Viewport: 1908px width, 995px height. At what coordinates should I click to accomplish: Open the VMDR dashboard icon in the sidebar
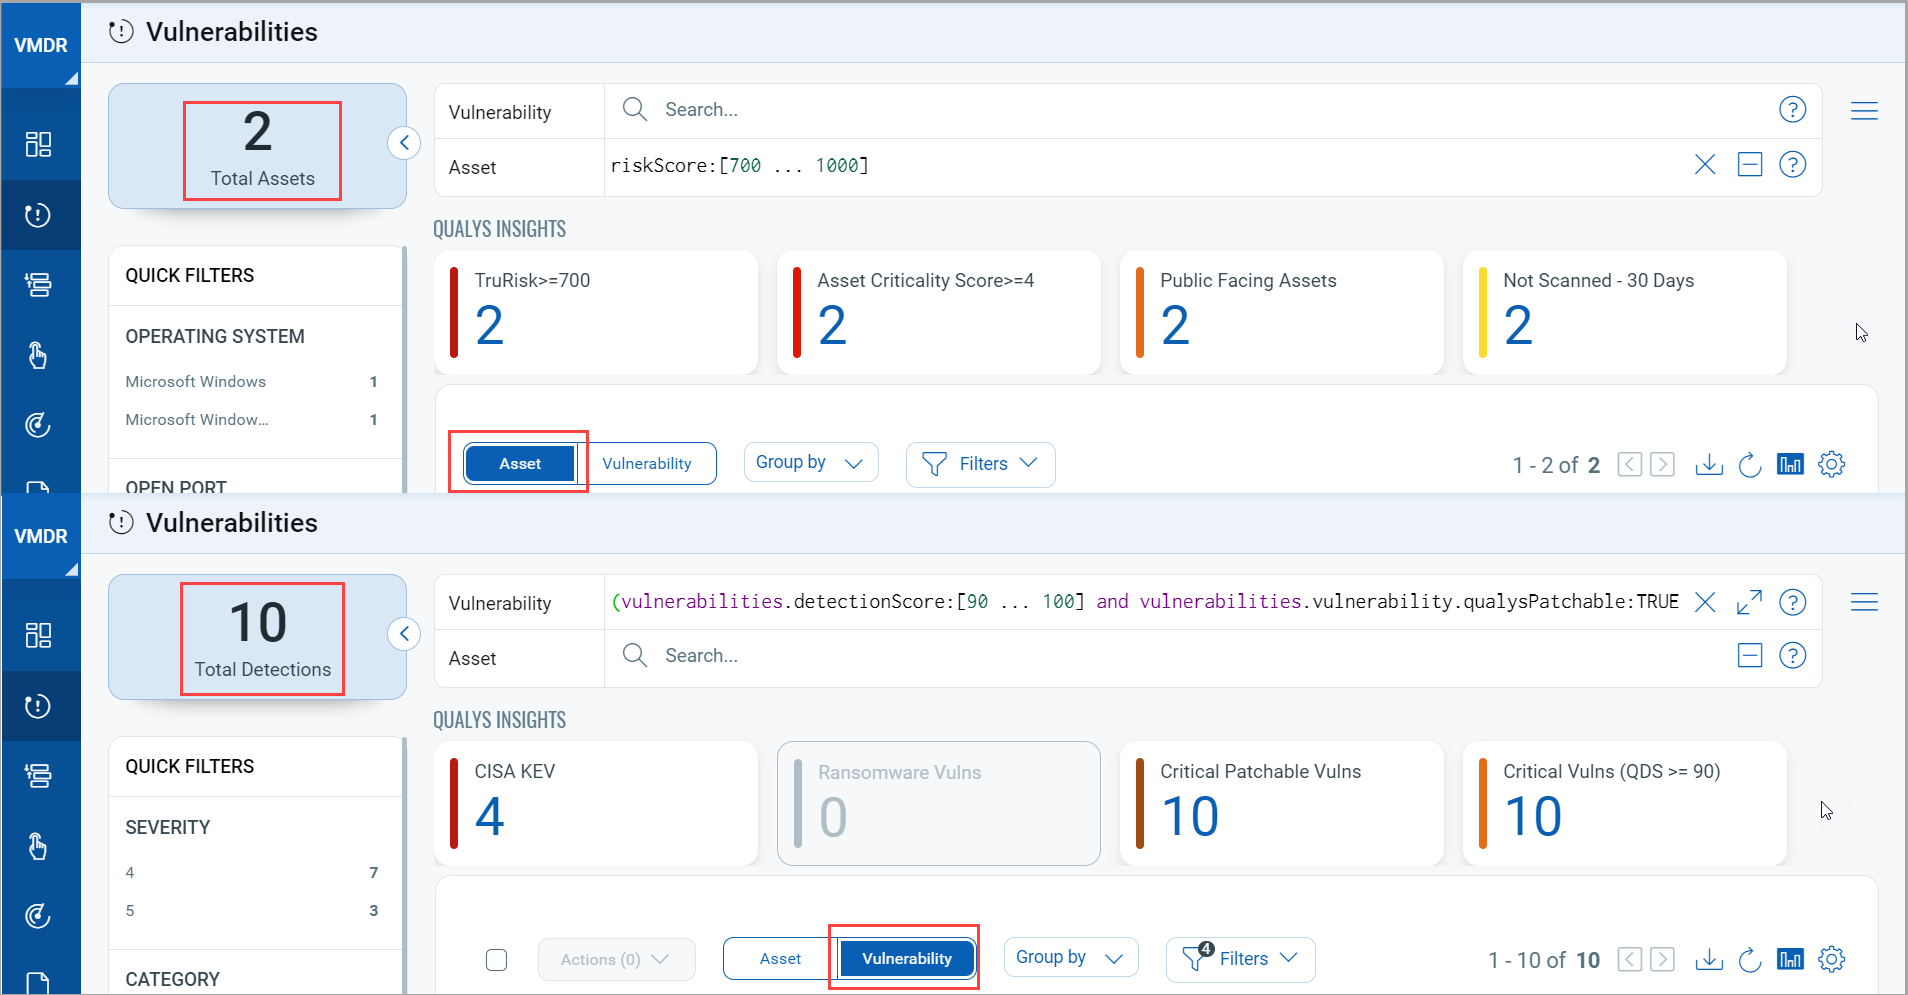40,143
